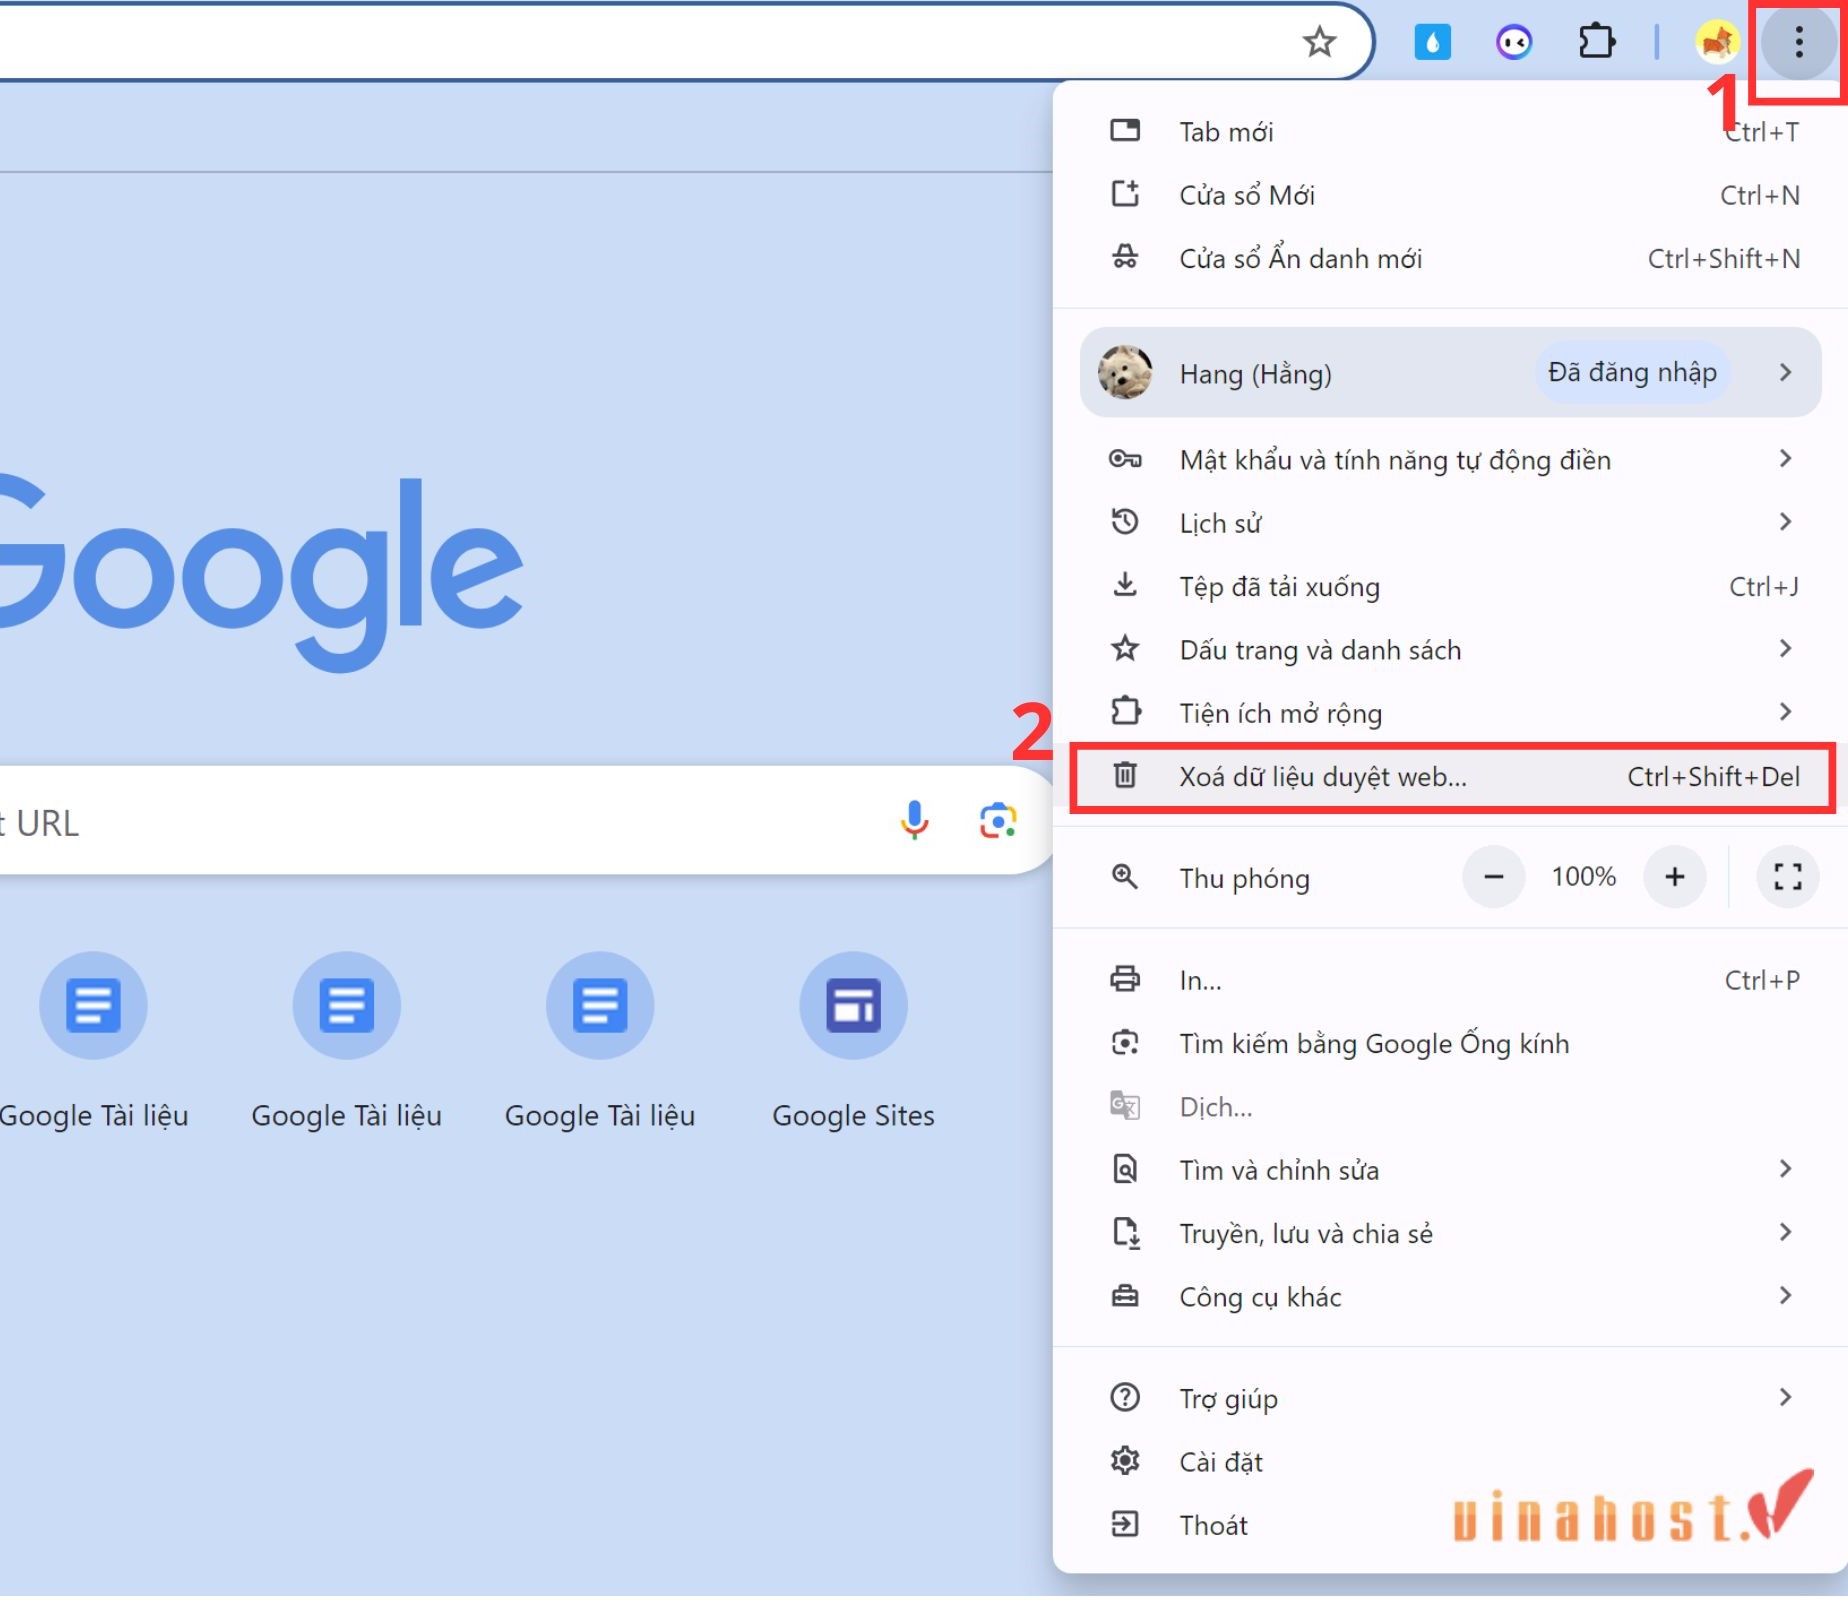1848x1600 pixels.
Task: Expand the 'Trợ giúp' submenu chevron
Action: click(1785, 1397)
